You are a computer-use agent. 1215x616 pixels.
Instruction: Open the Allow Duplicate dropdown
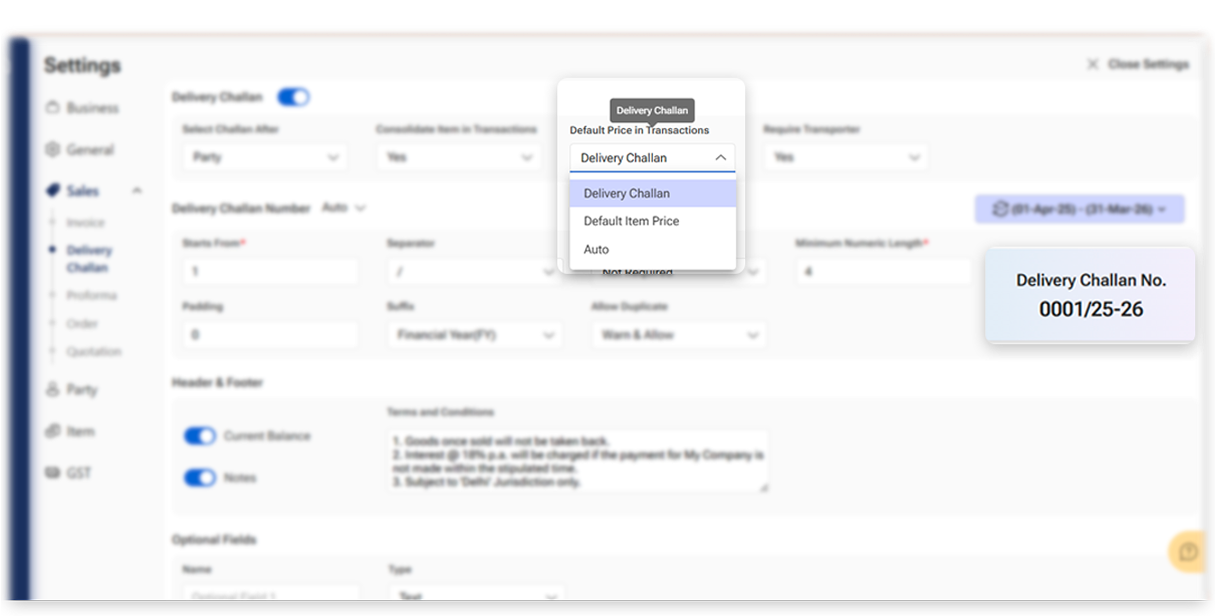pos(679,335)
